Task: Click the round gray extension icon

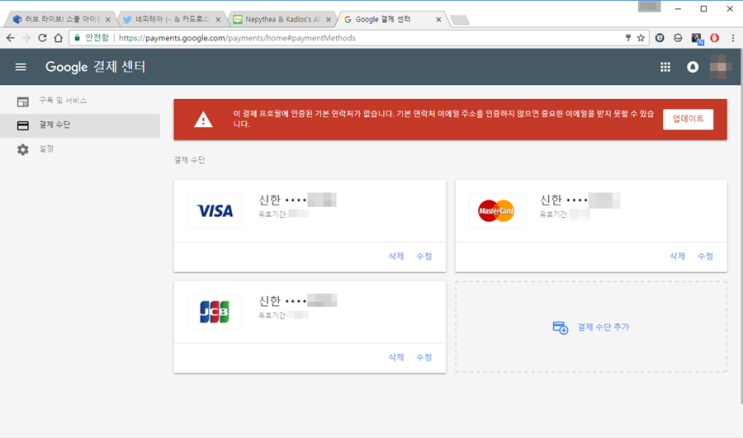Action: tap(678, 38)
